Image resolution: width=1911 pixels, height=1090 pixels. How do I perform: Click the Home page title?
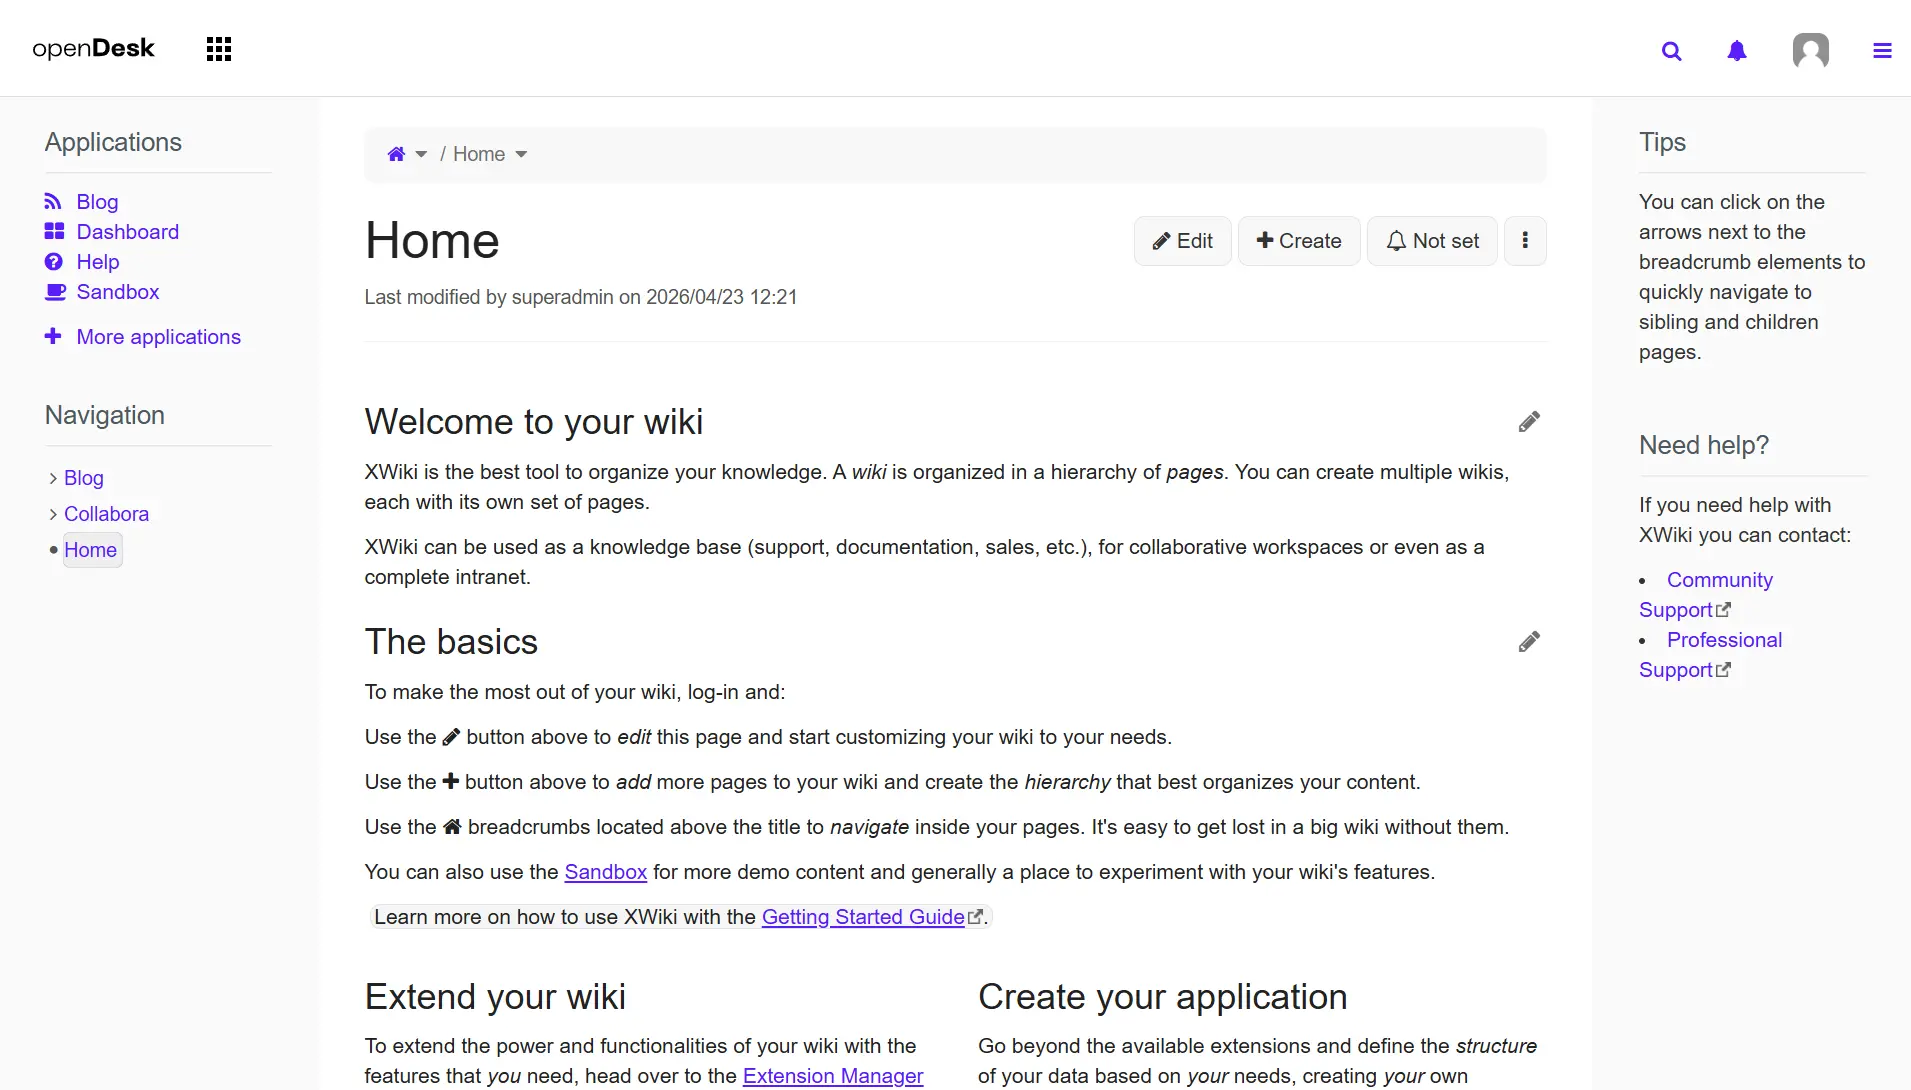[x=432, y=241]
